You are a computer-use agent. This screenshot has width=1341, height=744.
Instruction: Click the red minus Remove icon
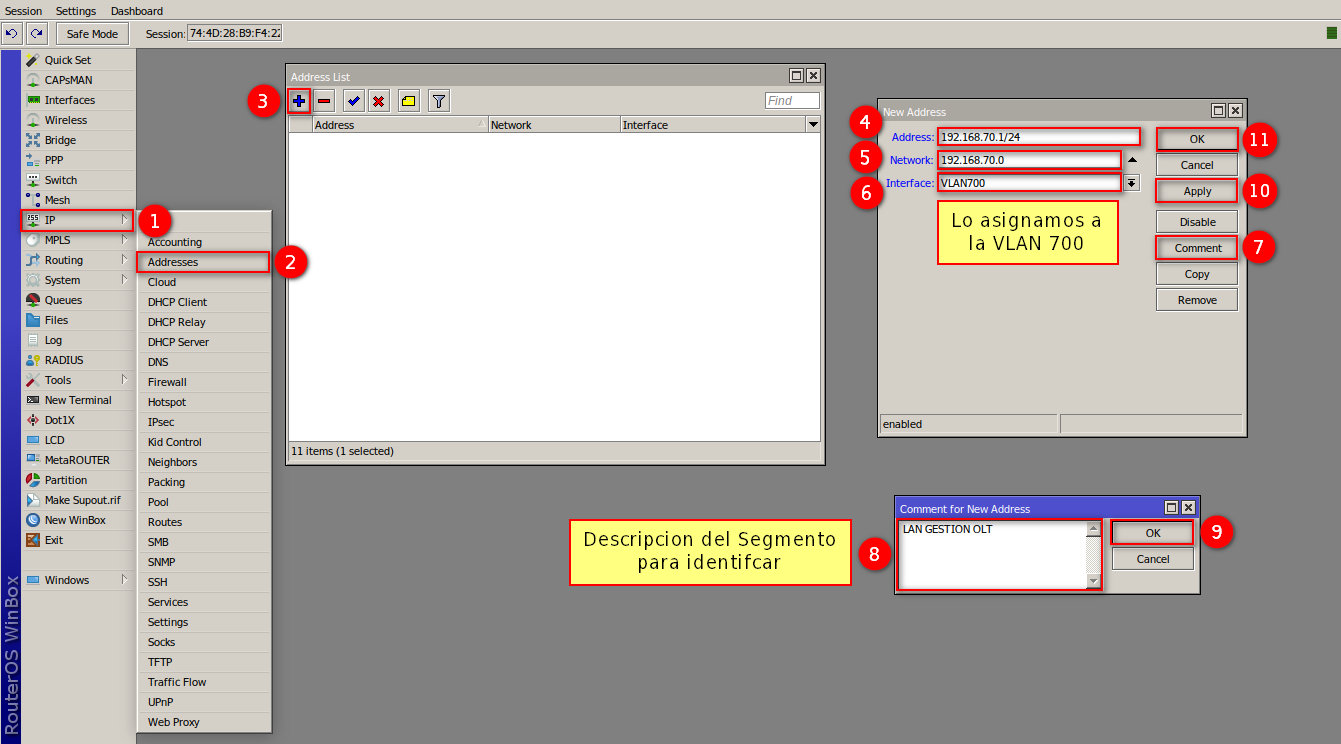324,101
